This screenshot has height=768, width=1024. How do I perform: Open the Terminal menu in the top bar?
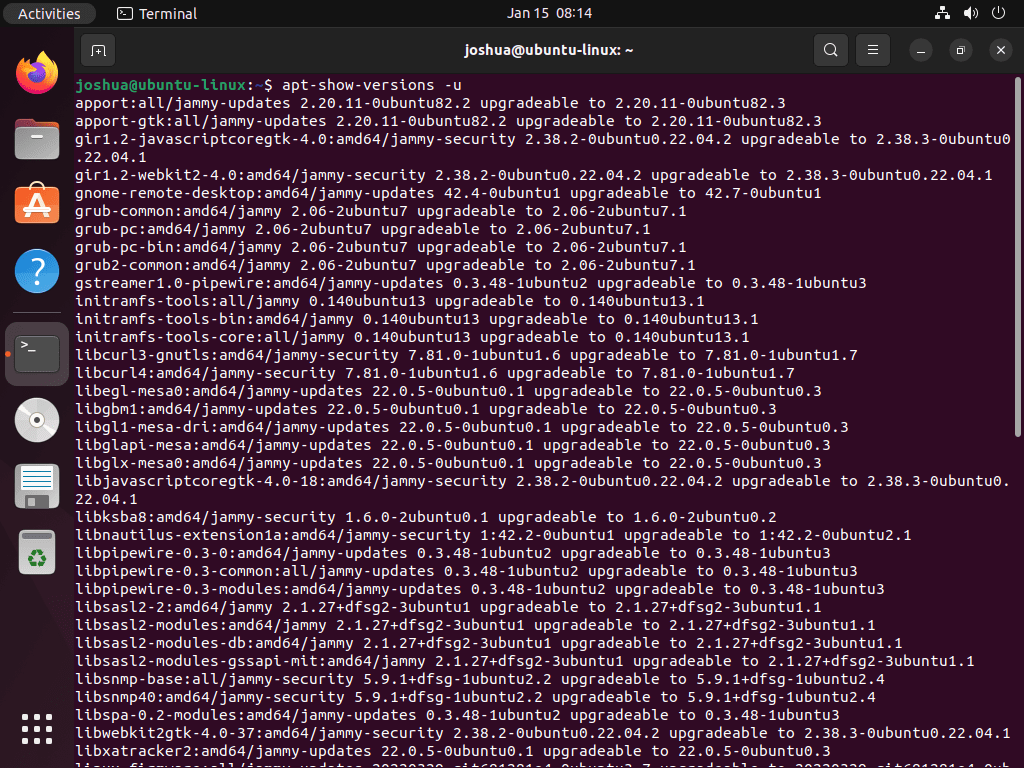[156, 13]
